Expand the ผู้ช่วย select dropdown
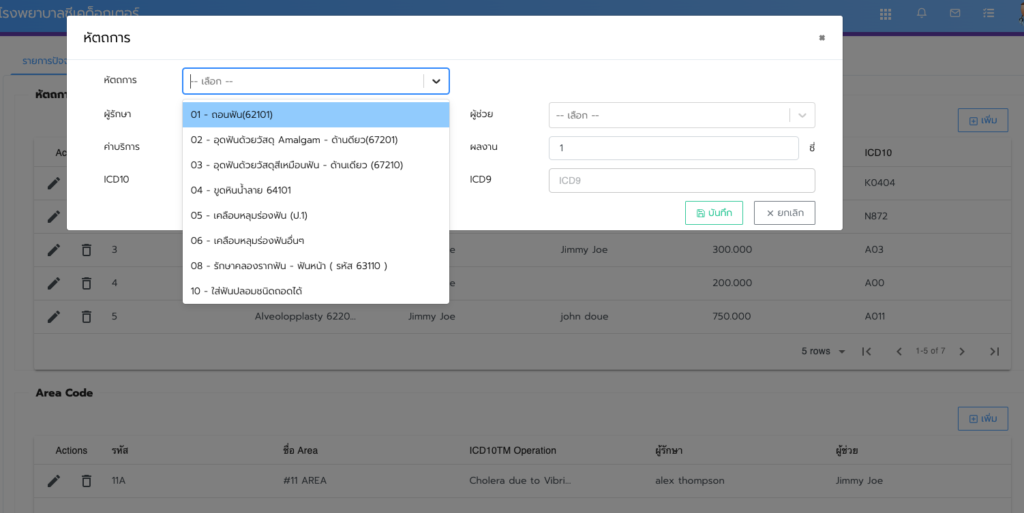This screenshot has height=513, width=1024. pyautogui.click(x=802, y=115)
